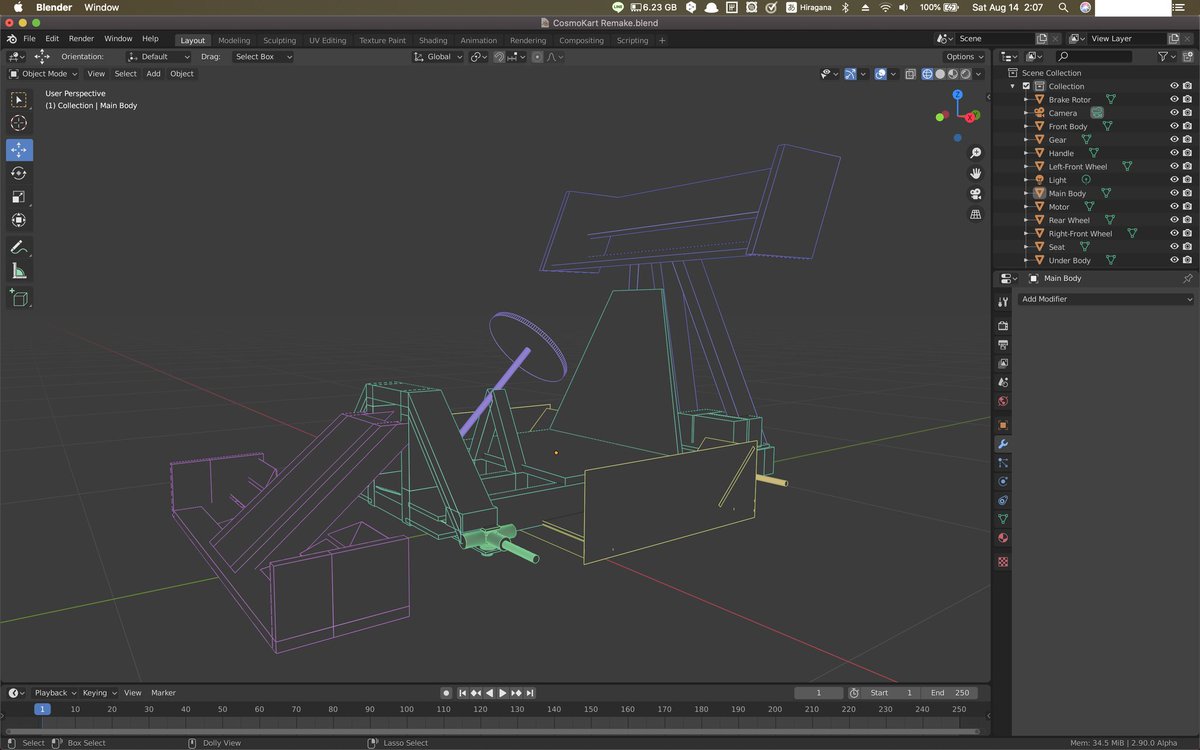Activate the Measure tool
Screen dimensions: 1200x750
point(19,271)
